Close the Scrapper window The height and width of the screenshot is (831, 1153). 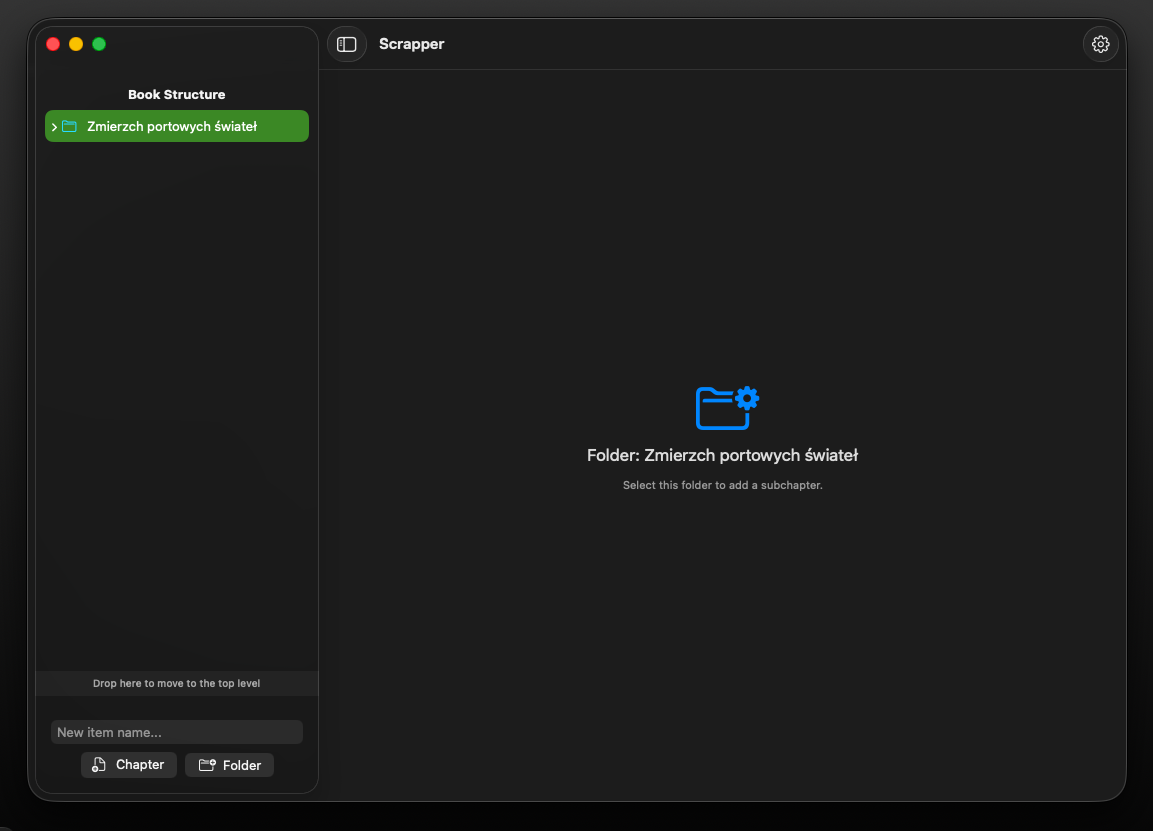(x=53, y=44)
